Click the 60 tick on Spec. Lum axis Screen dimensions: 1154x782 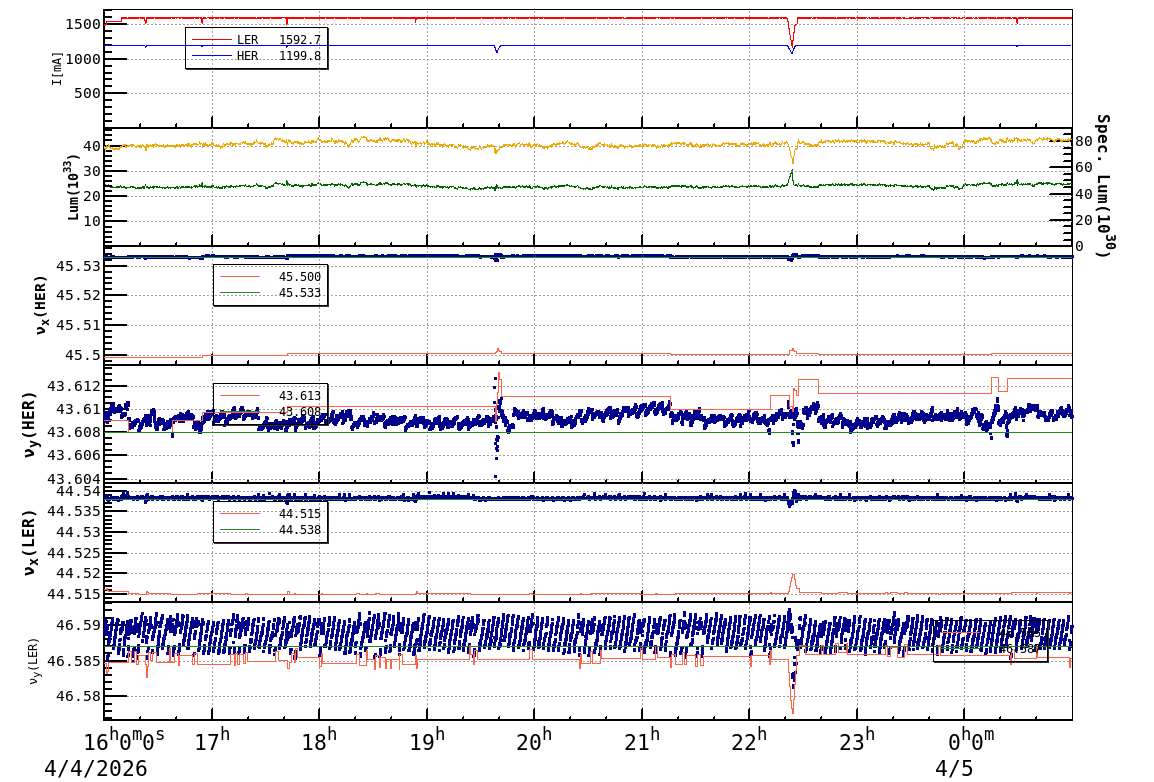pos(1083,168)
